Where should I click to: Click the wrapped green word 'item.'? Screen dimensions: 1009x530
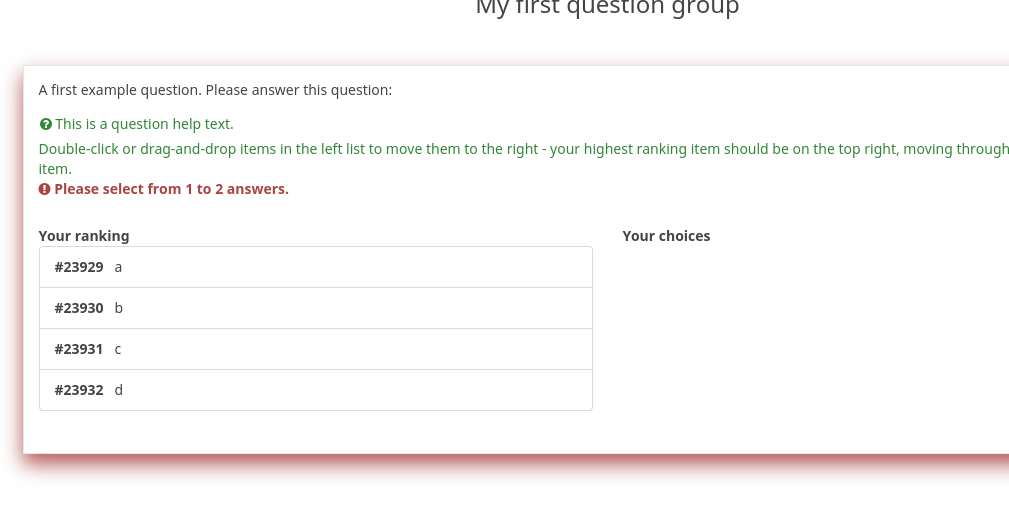click(55, 169)
